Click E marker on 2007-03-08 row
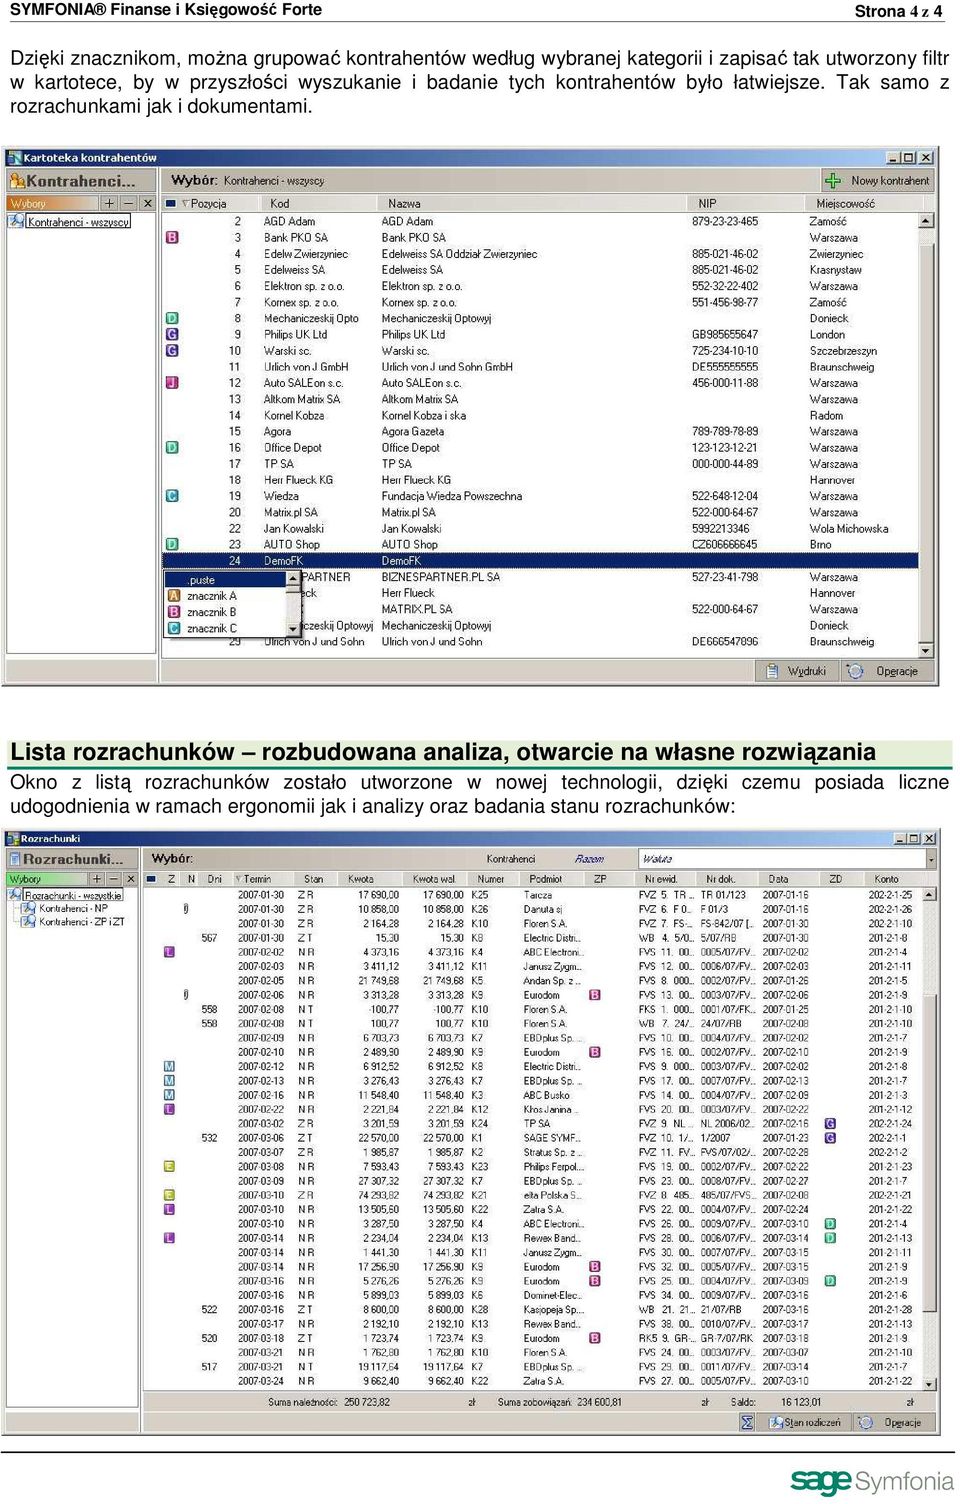The height and width of the screenshot is (1504, 960). (169, 1167)
